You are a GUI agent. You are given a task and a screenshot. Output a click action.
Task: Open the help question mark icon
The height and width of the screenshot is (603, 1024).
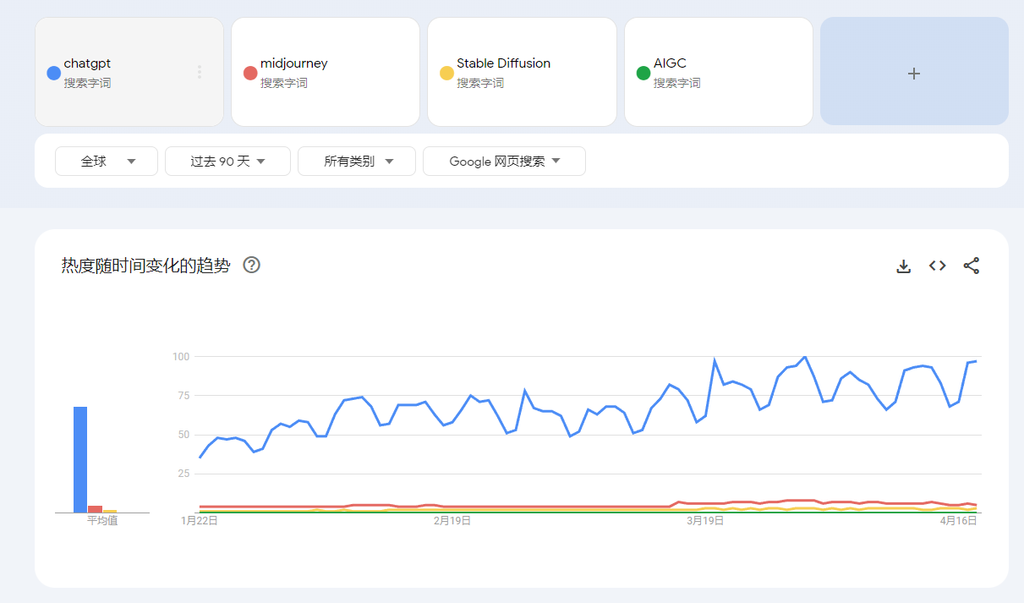pos(251,265)
